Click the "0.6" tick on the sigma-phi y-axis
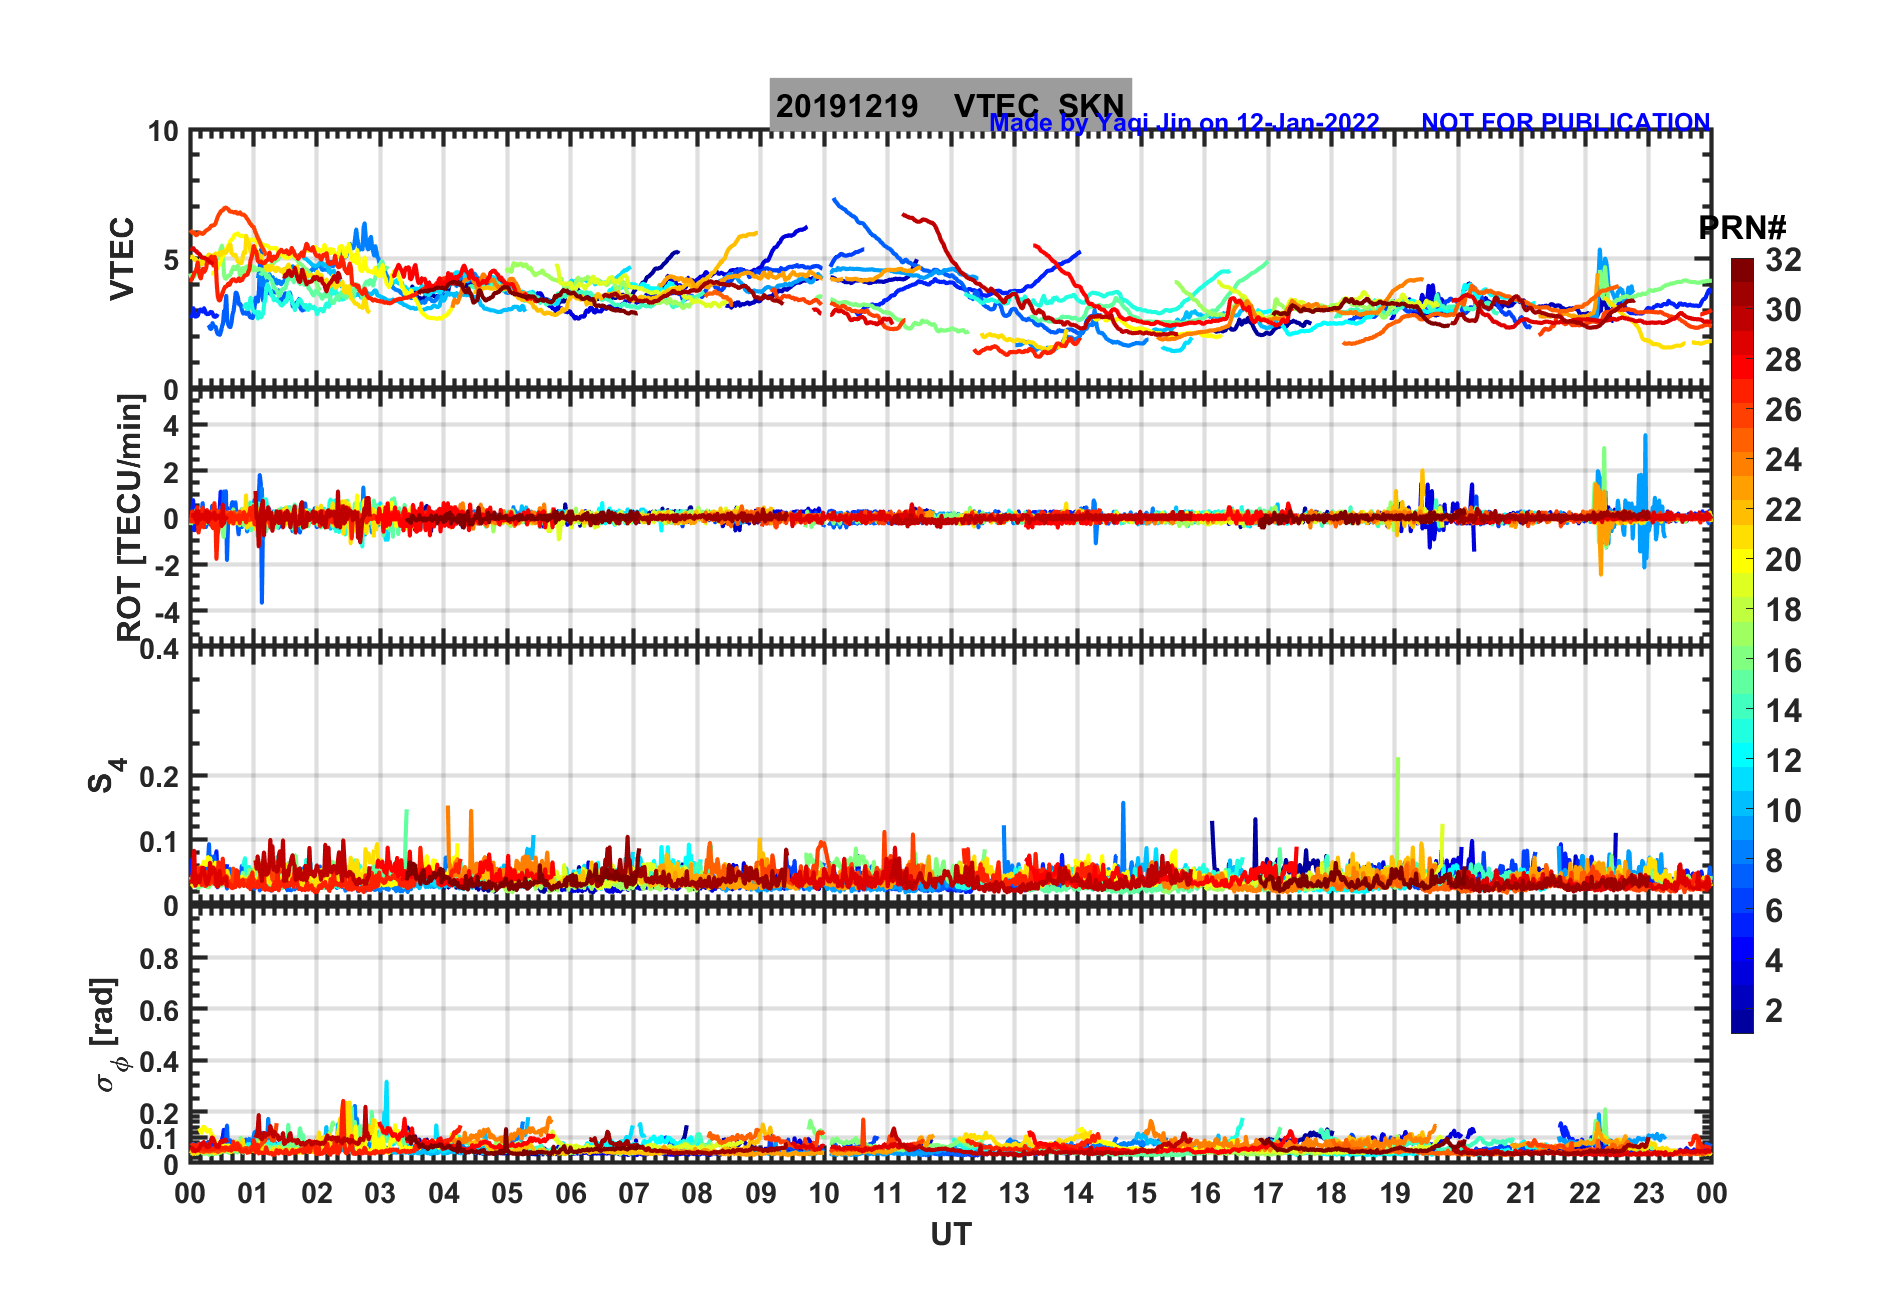The image size is (1902, 1292). 159,1010
